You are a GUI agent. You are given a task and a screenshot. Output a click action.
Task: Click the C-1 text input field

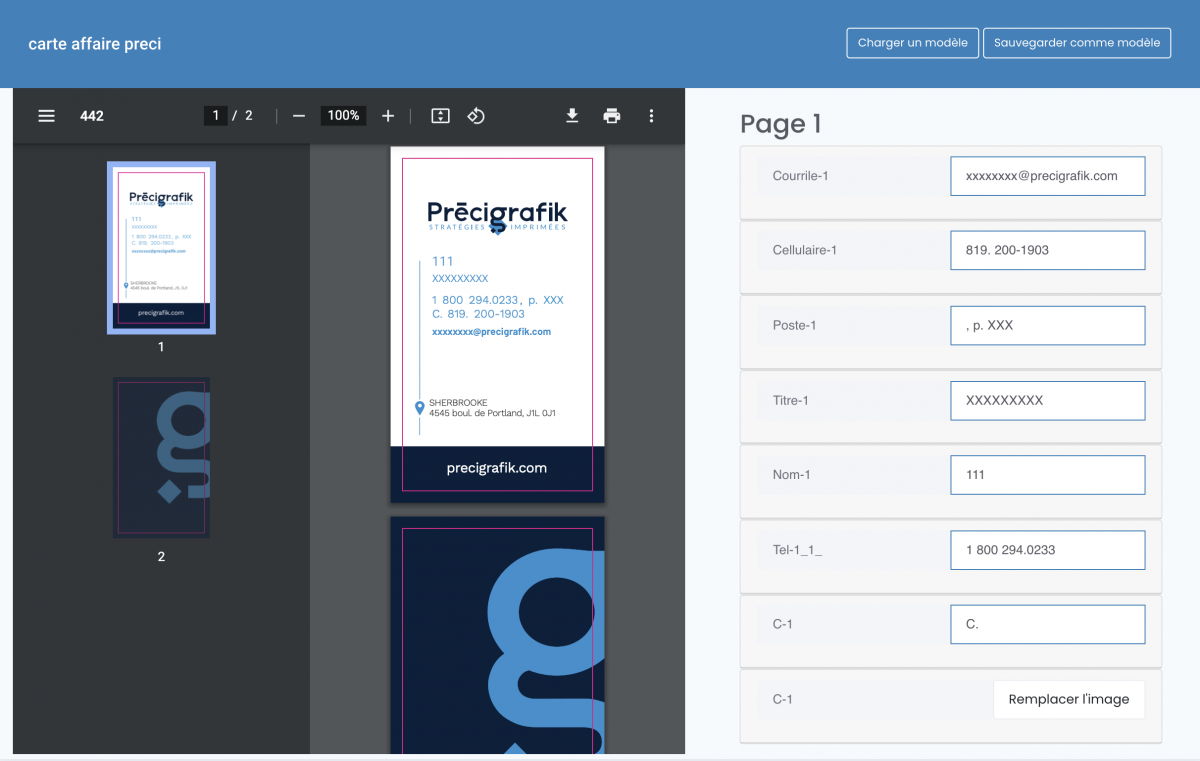pyautogui.click(x=1048, y=624)
